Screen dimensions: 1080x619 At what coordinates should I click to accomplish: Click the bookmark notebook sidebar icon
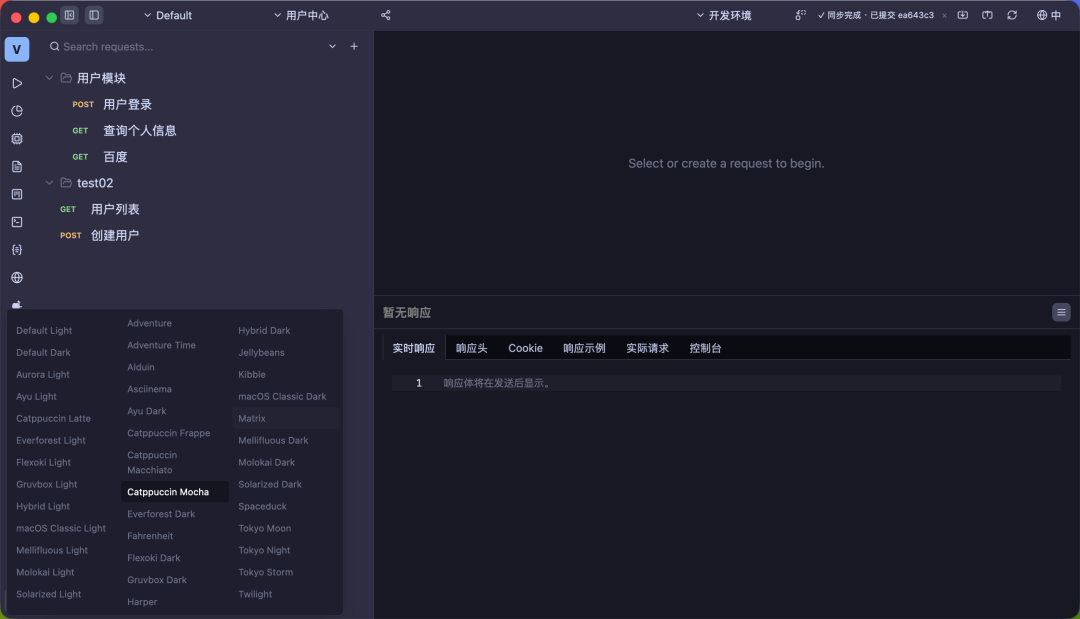coord(17,194)
